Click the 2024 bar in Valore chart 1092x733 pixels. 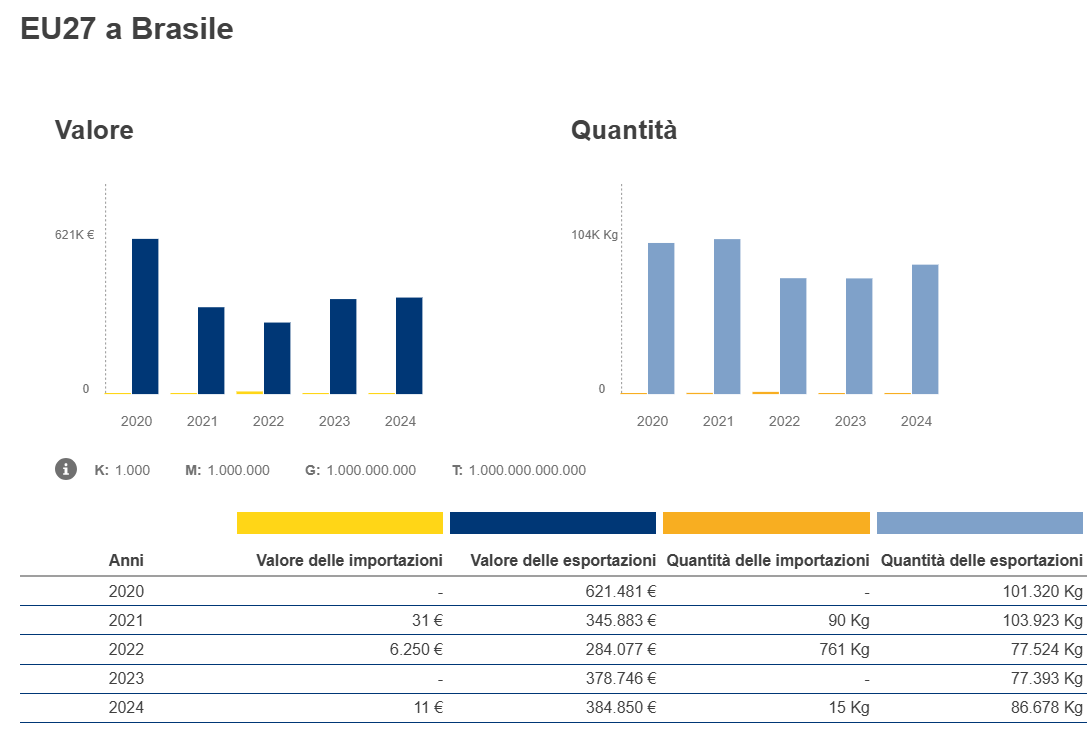pyautogui.click(x=409, y=345)
